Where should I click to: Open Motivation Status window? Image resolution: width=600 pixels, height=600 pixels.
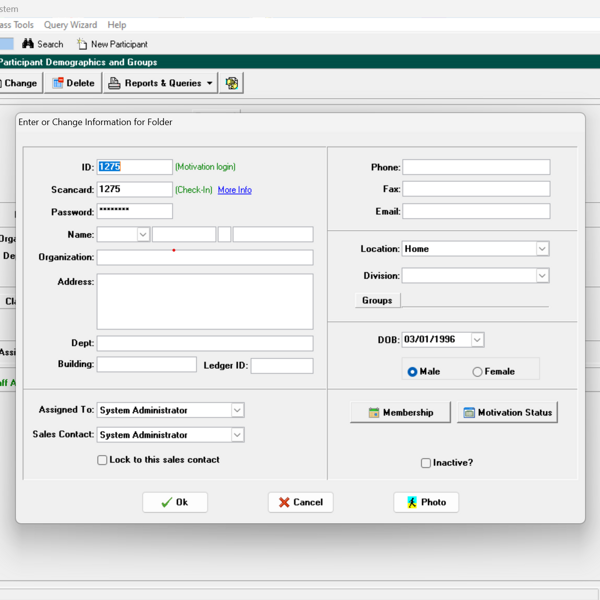[x=507, y=412]
